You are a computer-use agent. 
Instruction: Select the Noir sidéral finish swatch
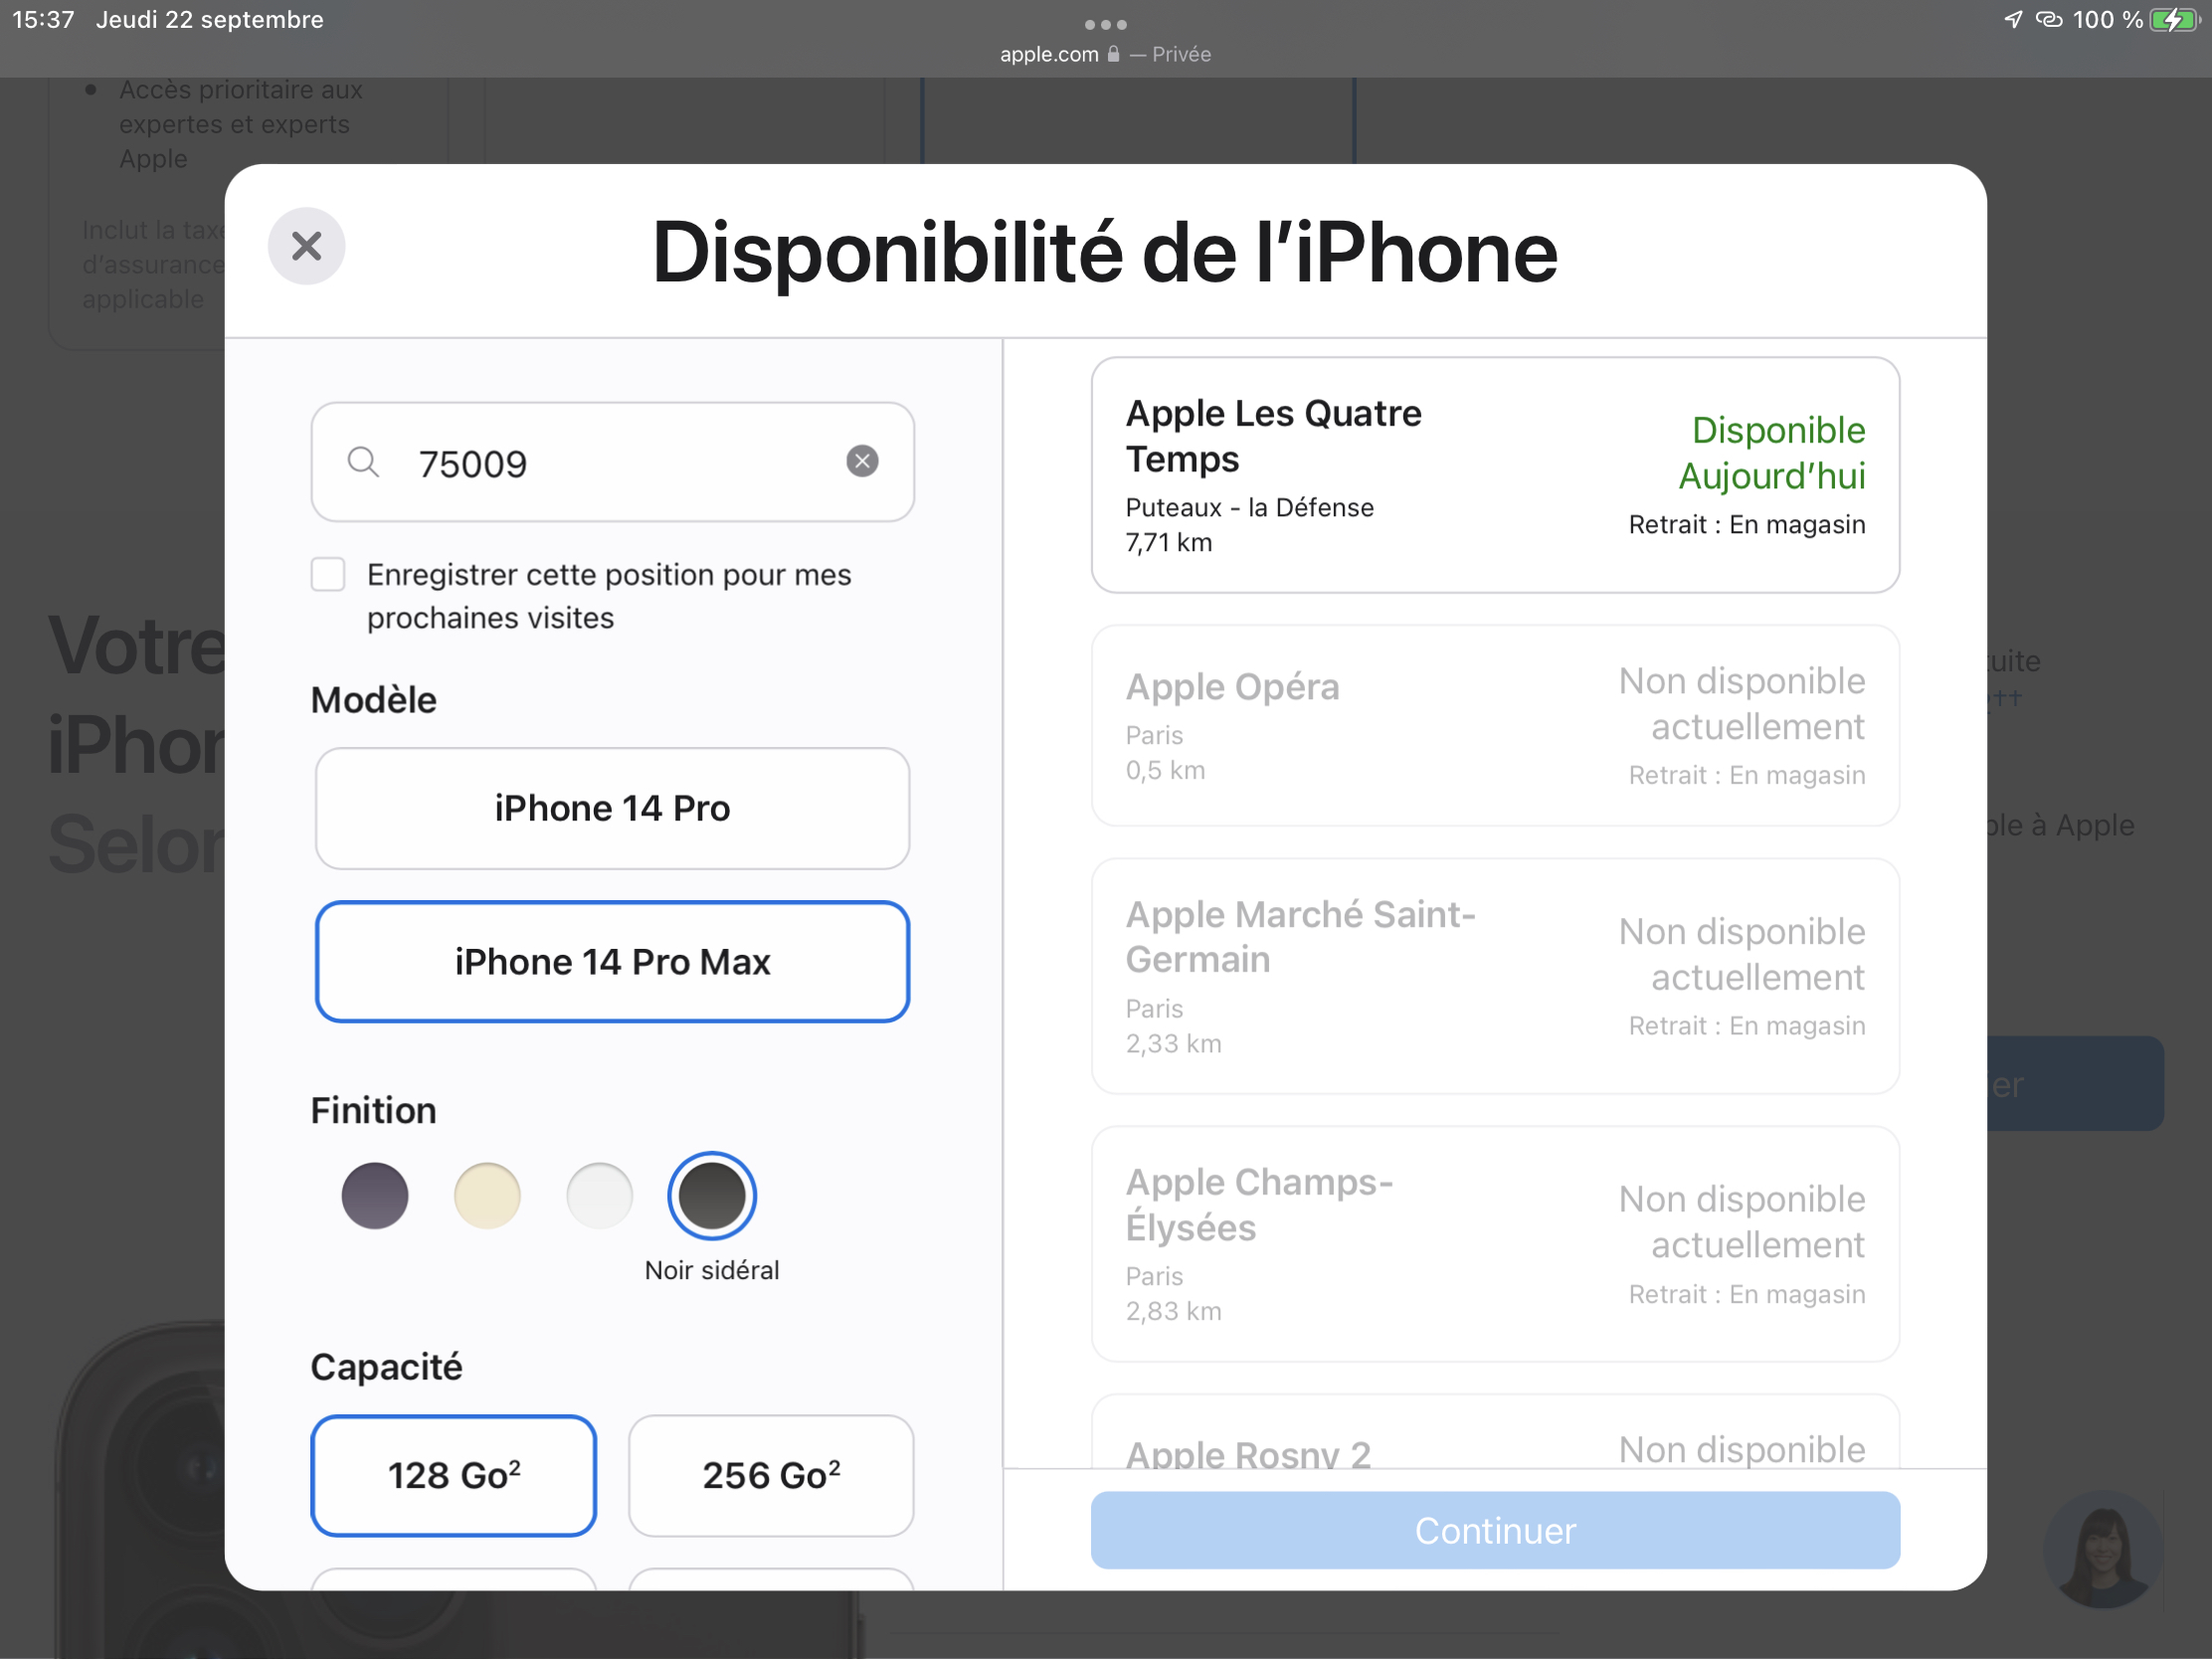pyautogui.click(x=712, y=1195)
